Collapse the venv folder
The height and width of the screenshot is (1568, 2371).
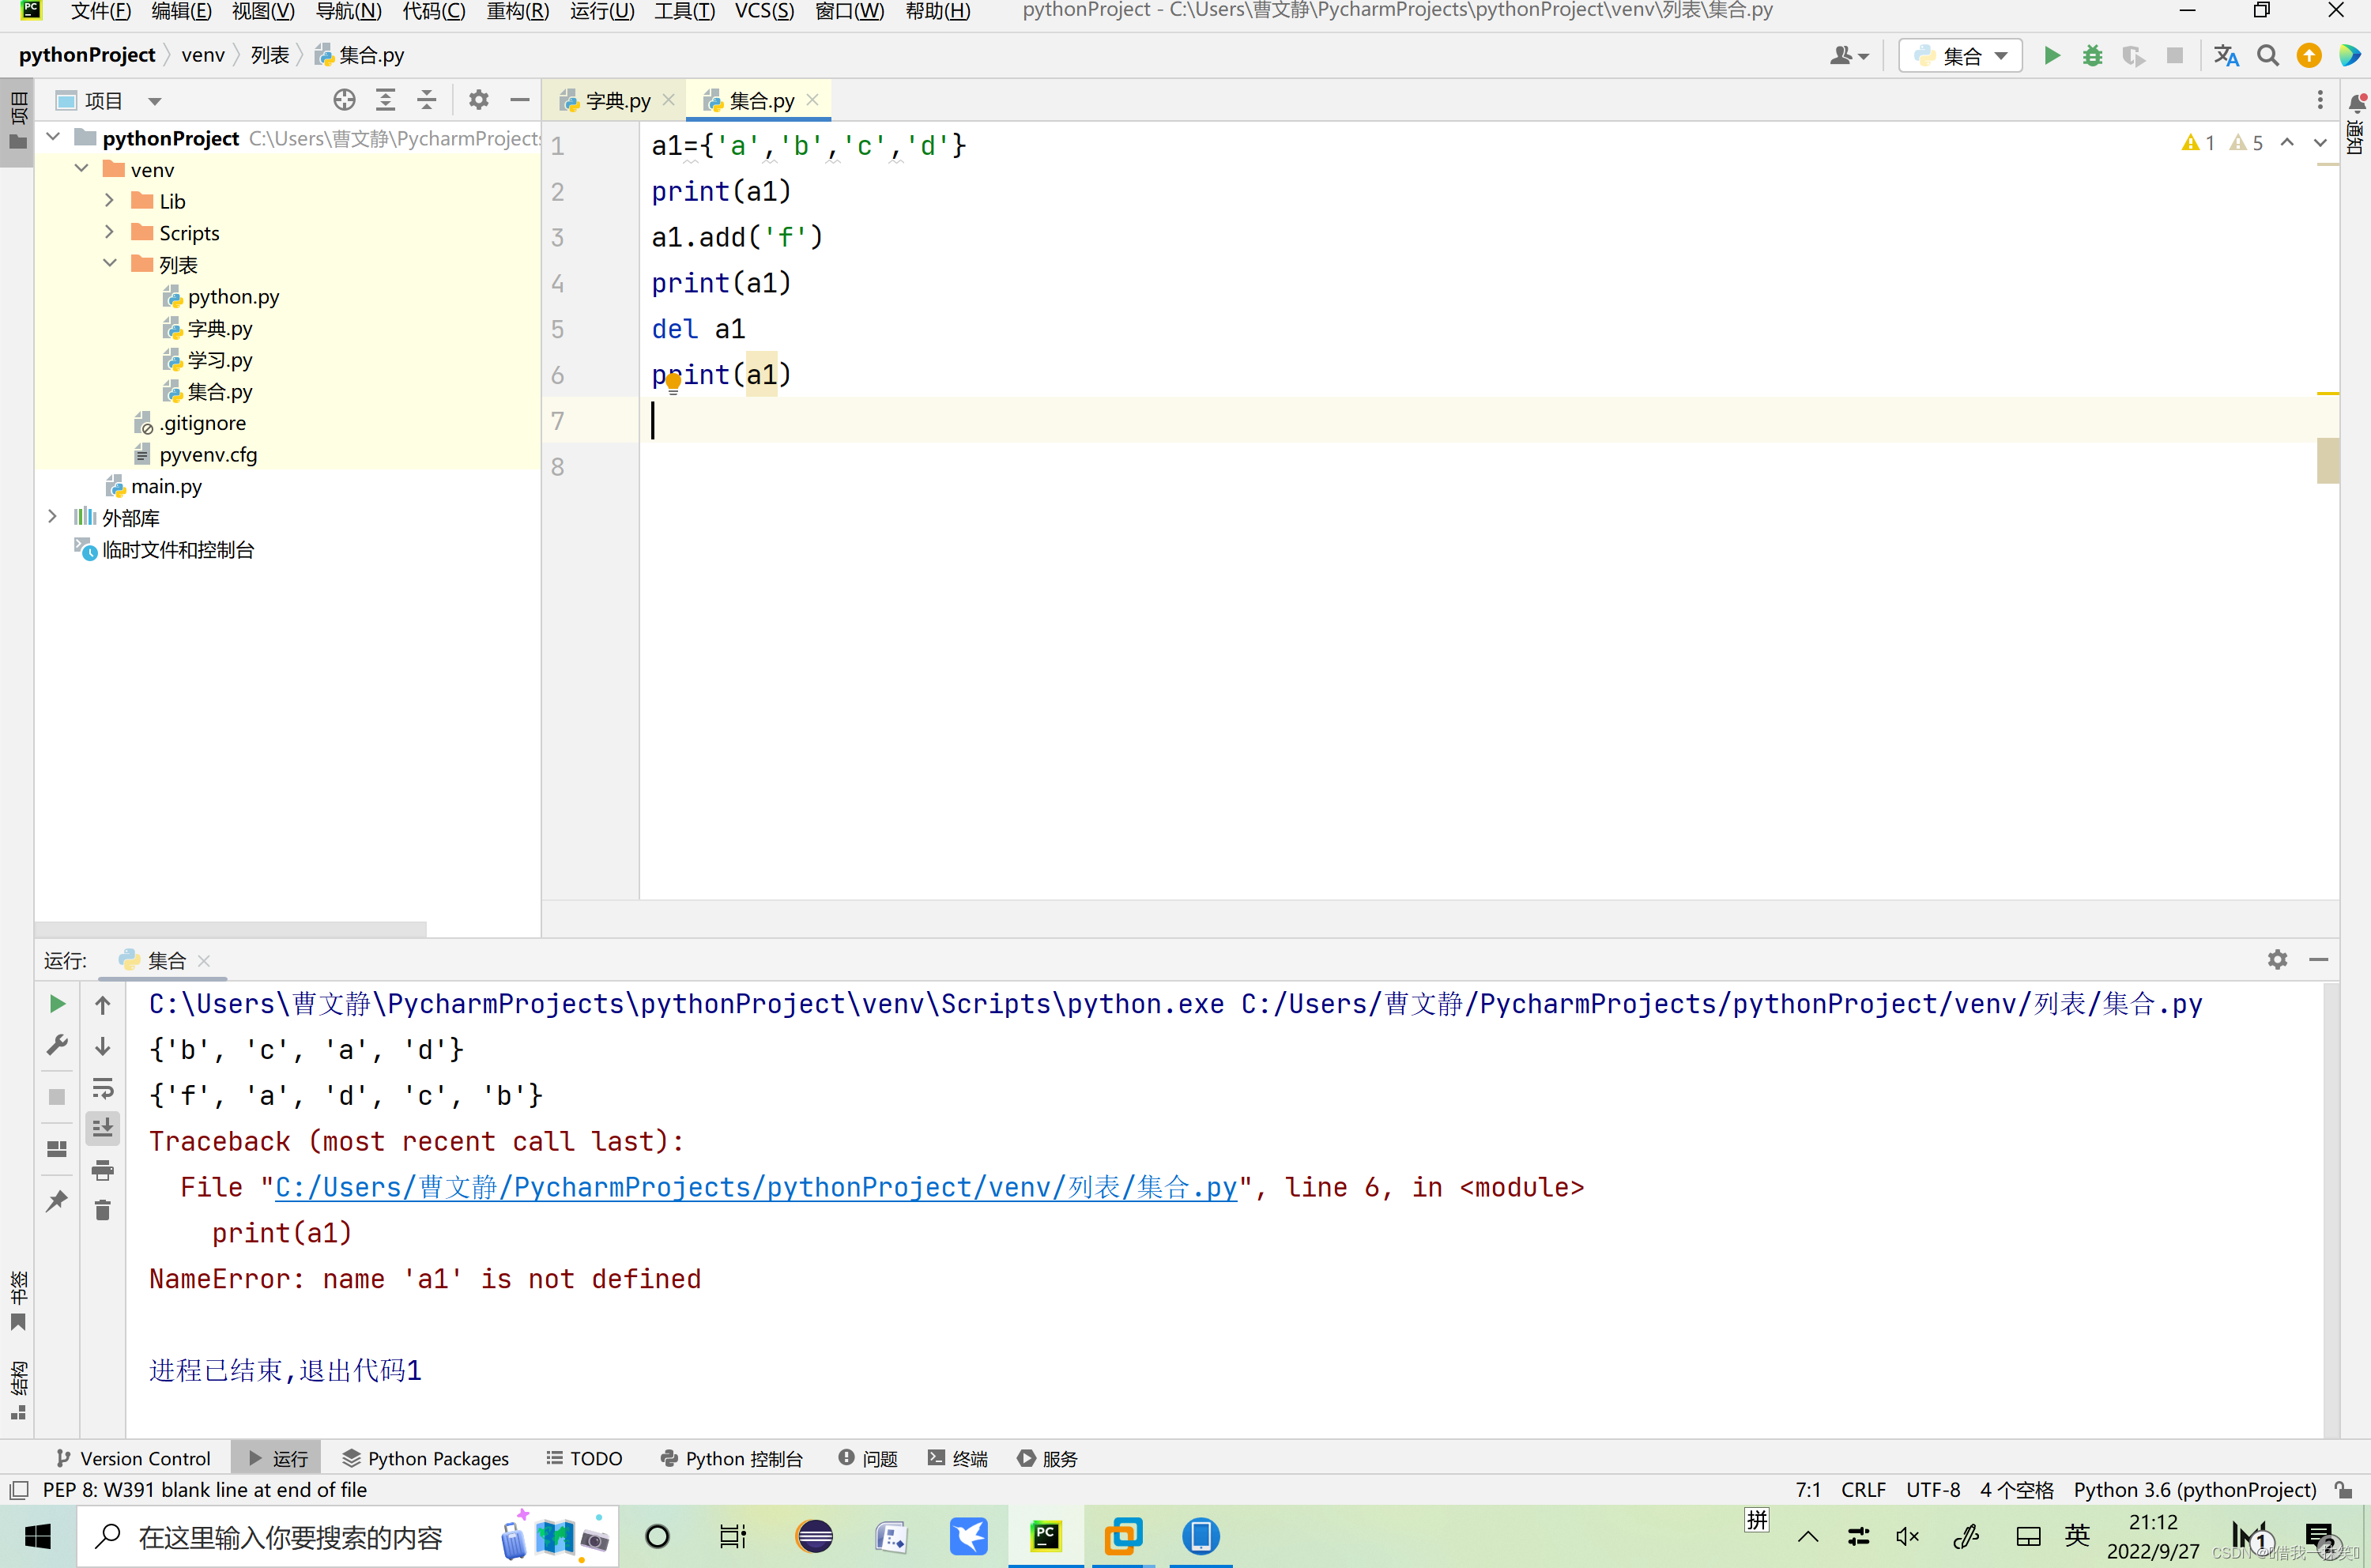pyautogui.click(x=81, y=168)
